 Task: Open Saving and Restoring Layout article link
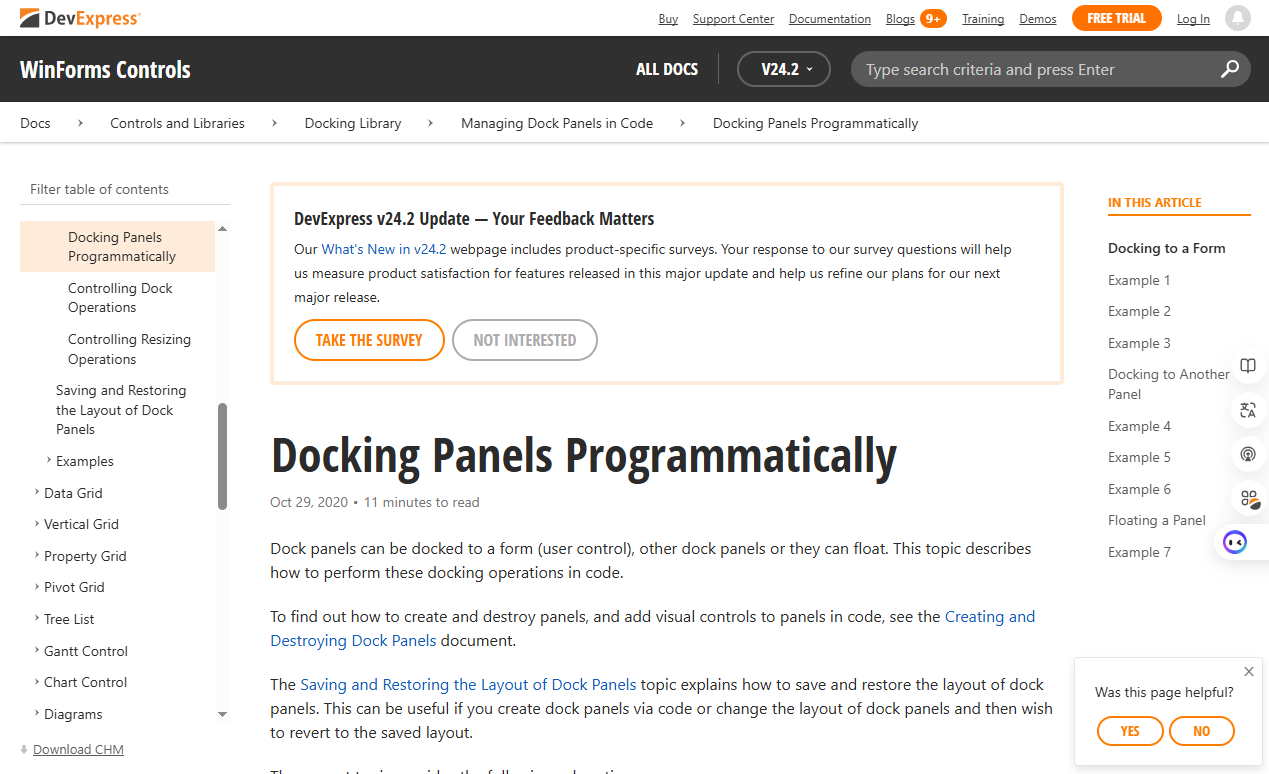click(468, 684)
